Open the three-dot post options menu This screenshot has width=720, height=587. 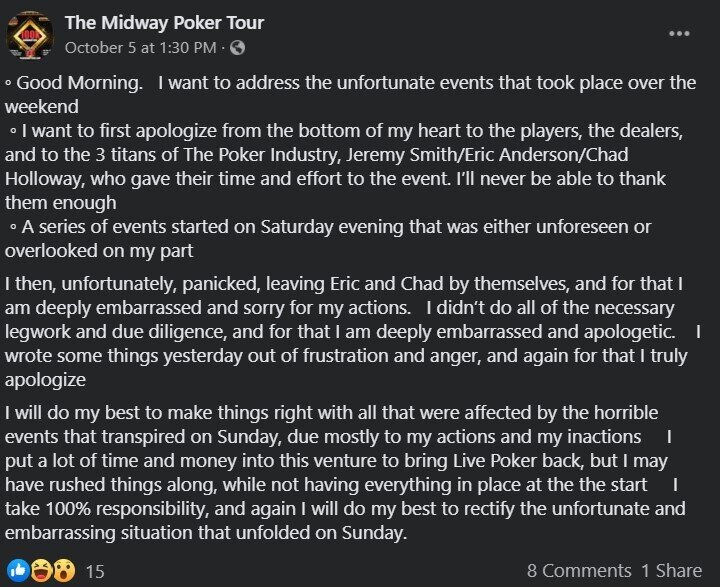pyautogui.click(x=679, y=34)
